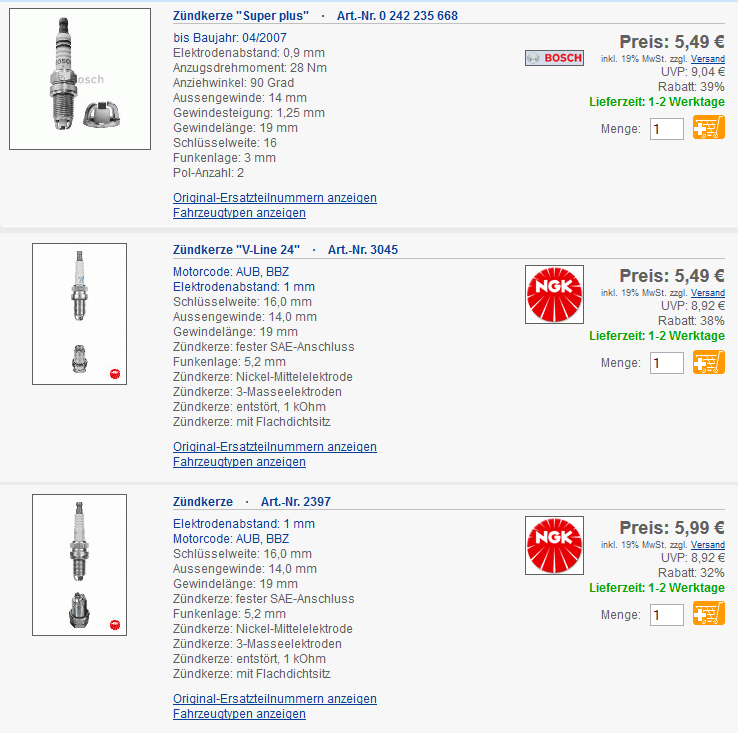Viewport: 738px width, 733px height.
Task: Show Original-Ersatzteilnummern for Bosch Super plus
Action: (x=275, y=198)
